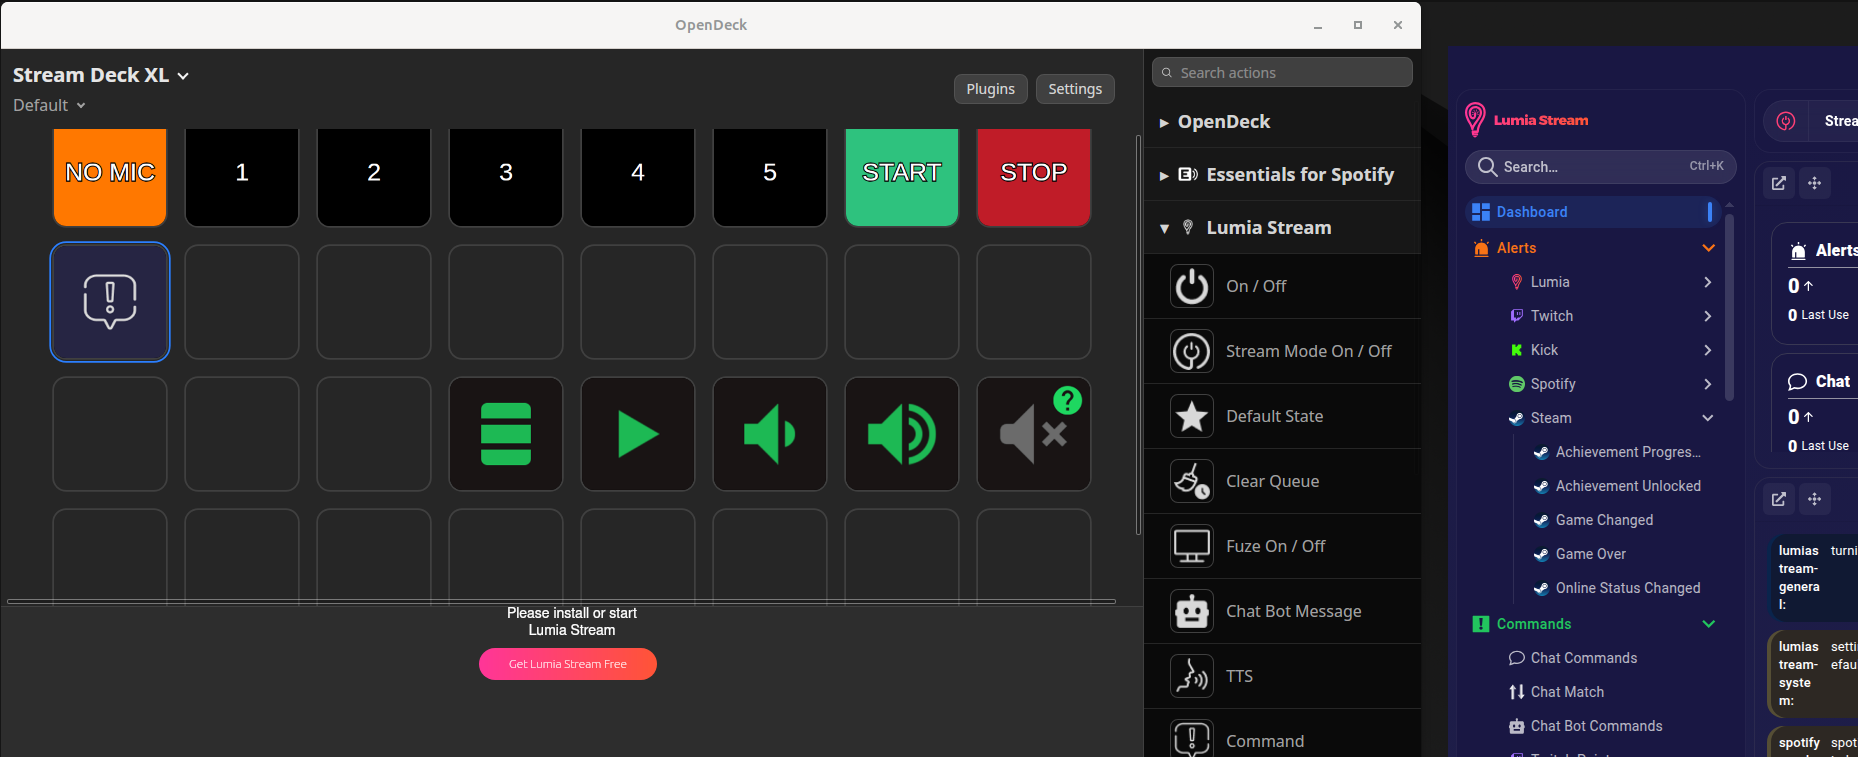
Task: Select the deck key labeled 3
Action: pyautogui.click(x=506, y=177)
